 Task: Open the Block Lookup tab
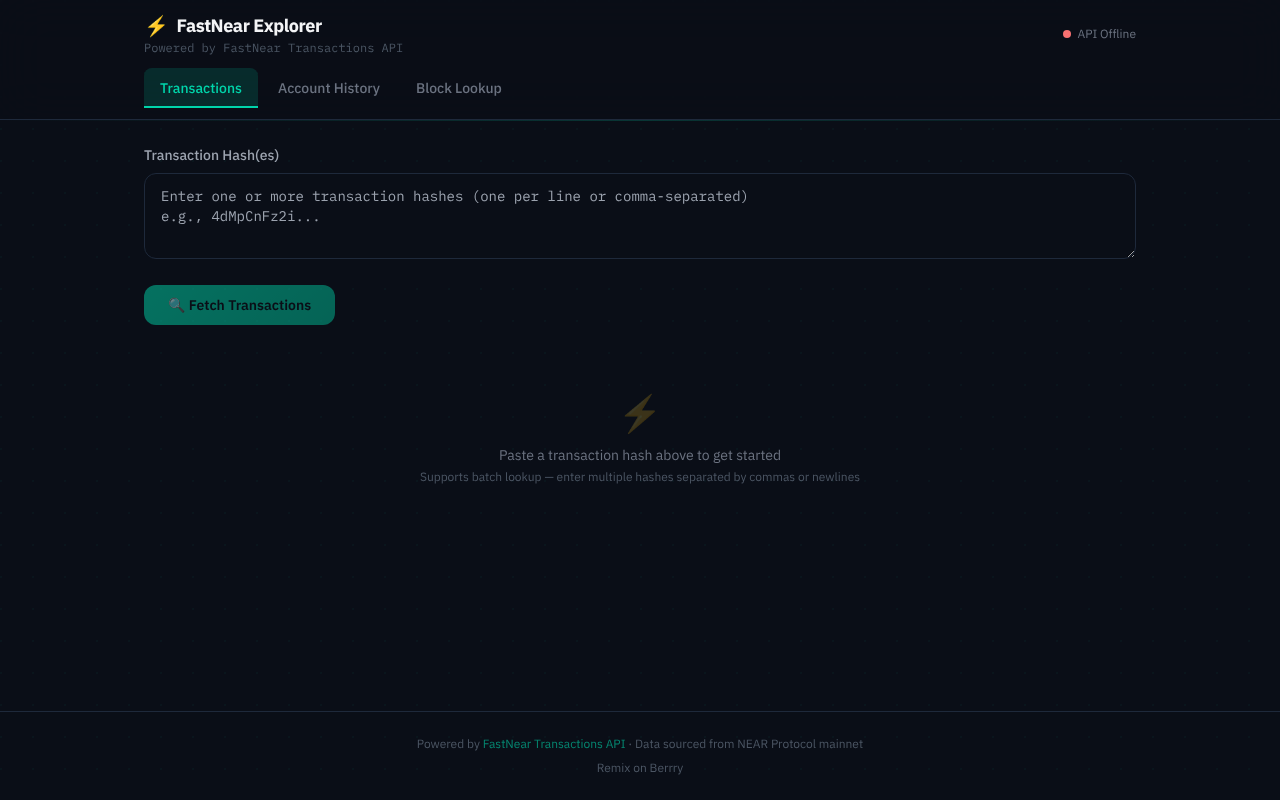point(458,88)
